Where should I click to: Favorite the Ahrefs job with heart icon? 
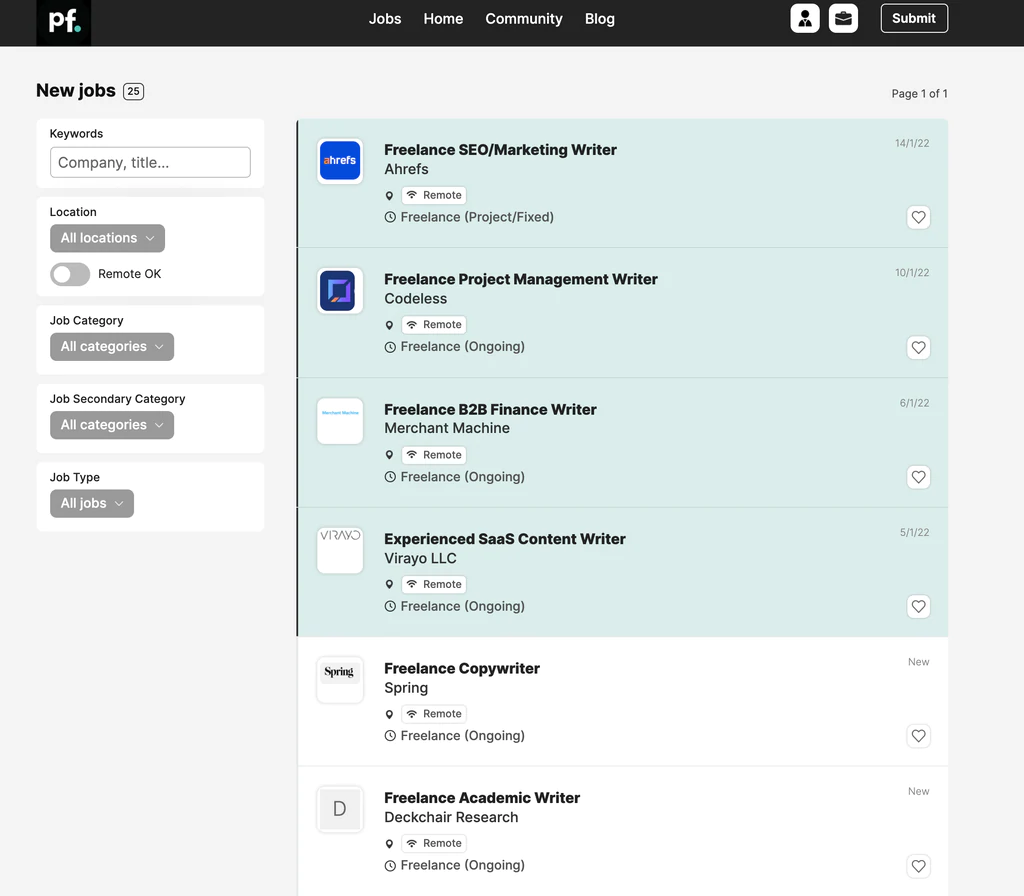click(918, 217)
